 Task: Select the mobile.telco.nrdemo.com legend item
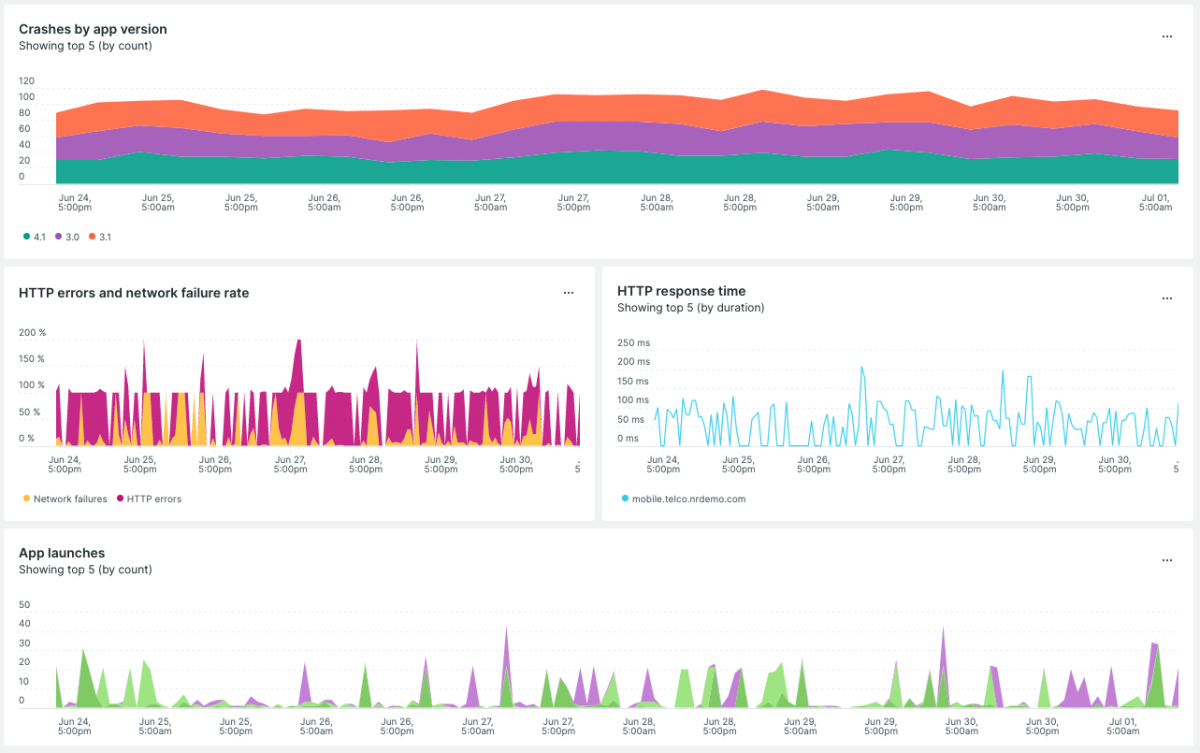tap(688, 498)
